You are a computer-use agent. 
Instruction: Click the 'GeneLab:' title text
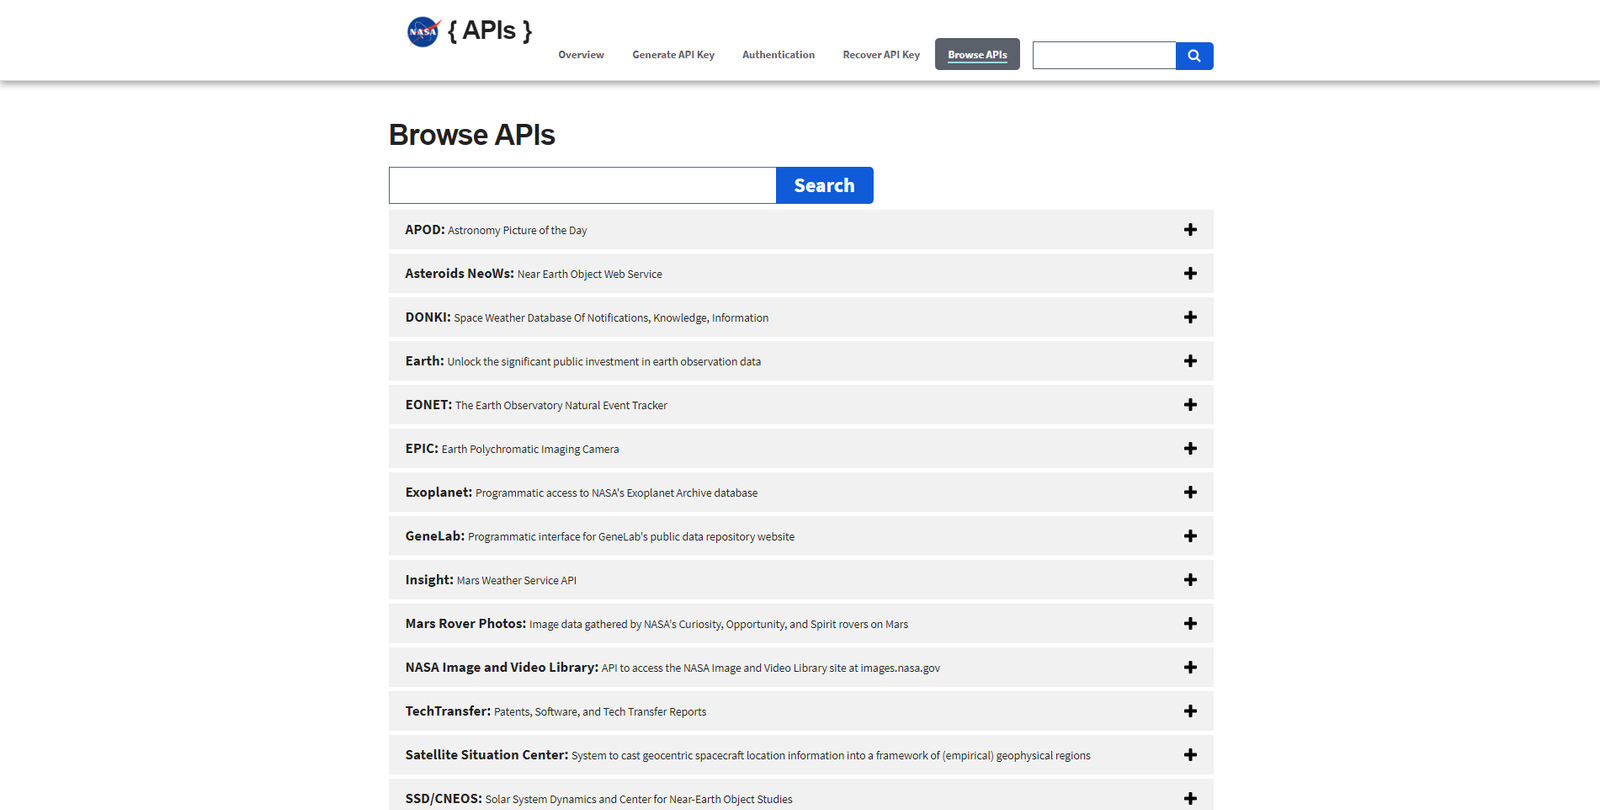435,536
